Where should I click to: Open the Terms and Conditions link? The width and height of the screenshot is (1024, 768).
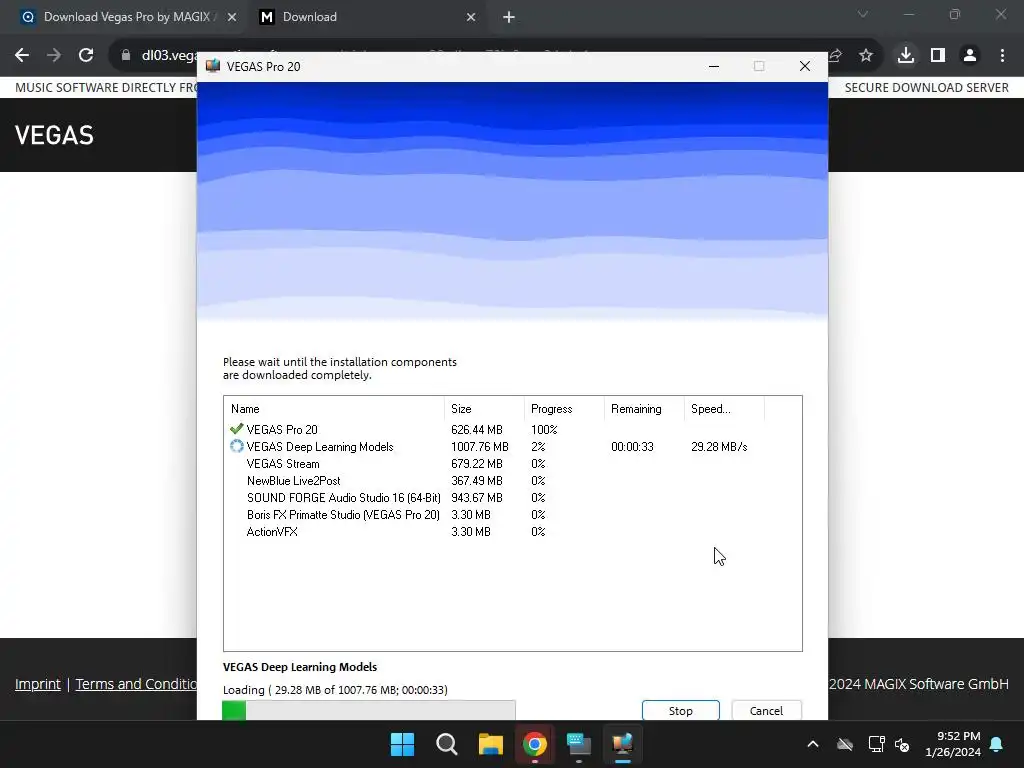tap(136, 684)
